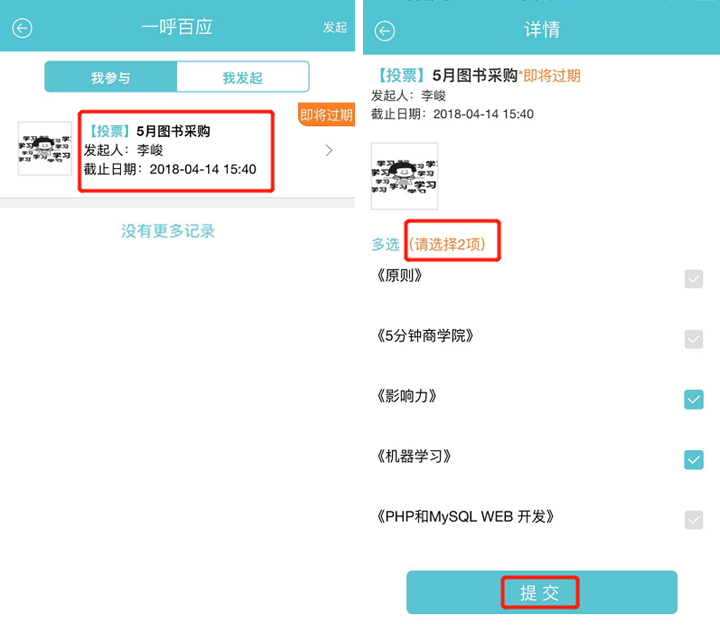Check the 《原则》 option
Screen dimensions: 720x638
693,279
